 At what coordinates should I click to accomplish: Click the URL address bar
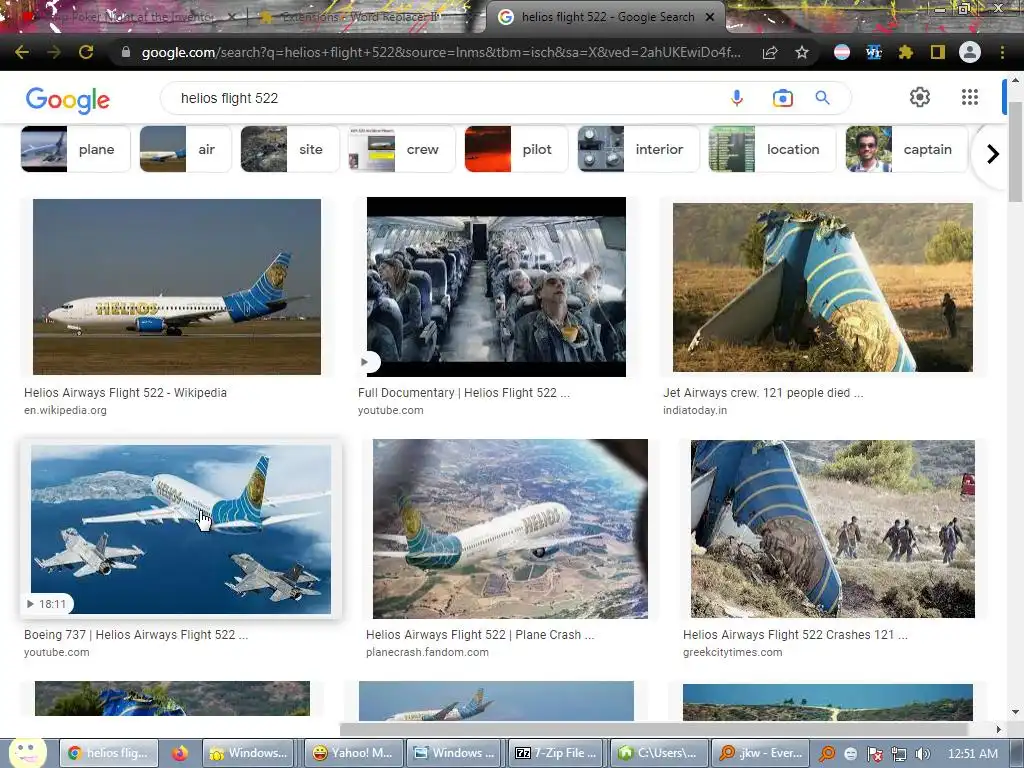(x=441, y=52)
